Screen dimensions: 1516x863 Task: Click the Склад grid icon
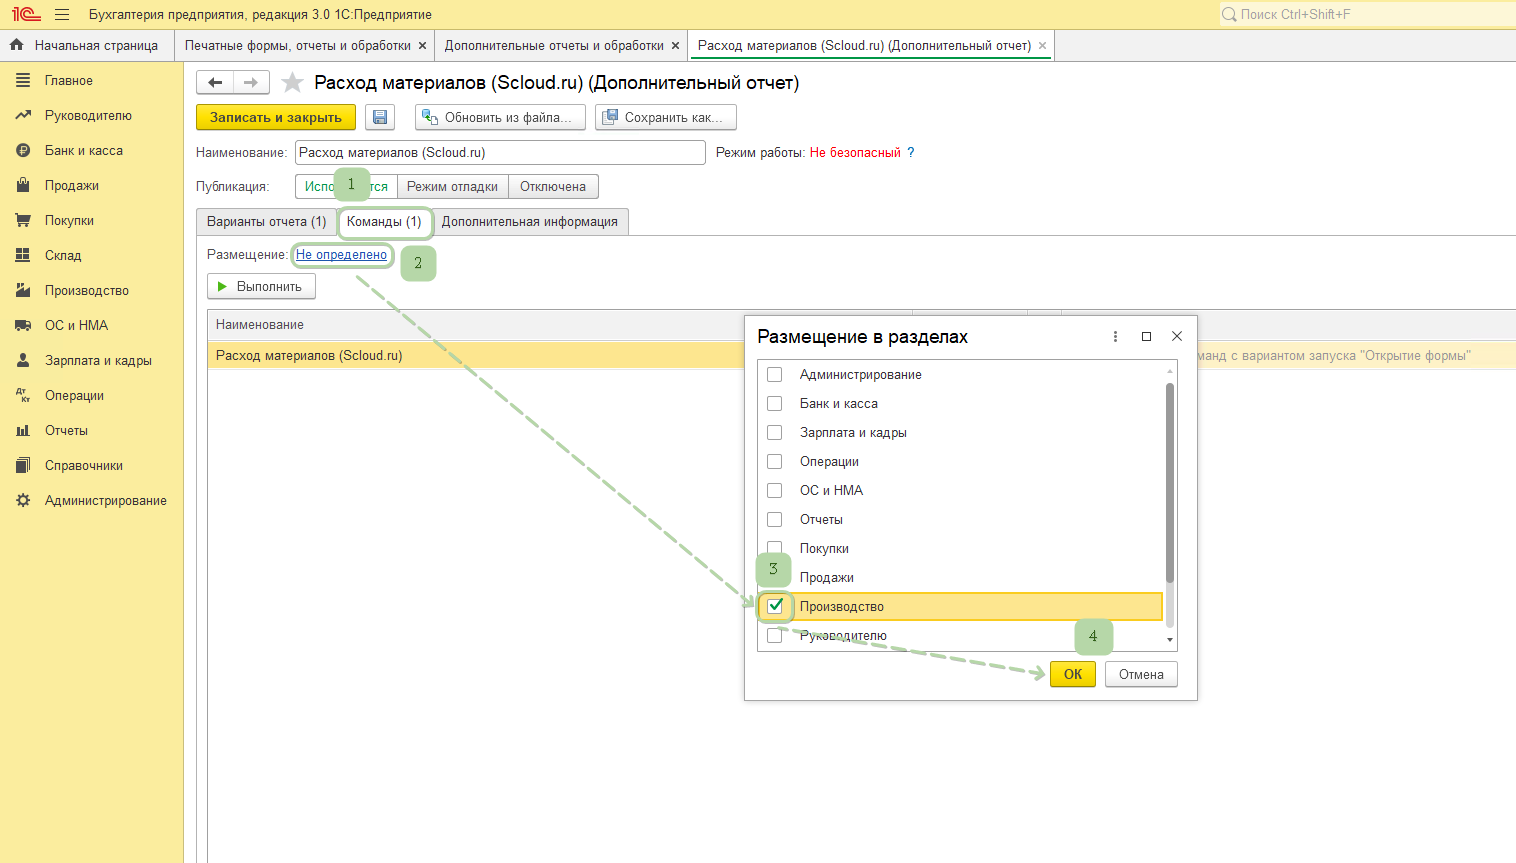point(23,255)
